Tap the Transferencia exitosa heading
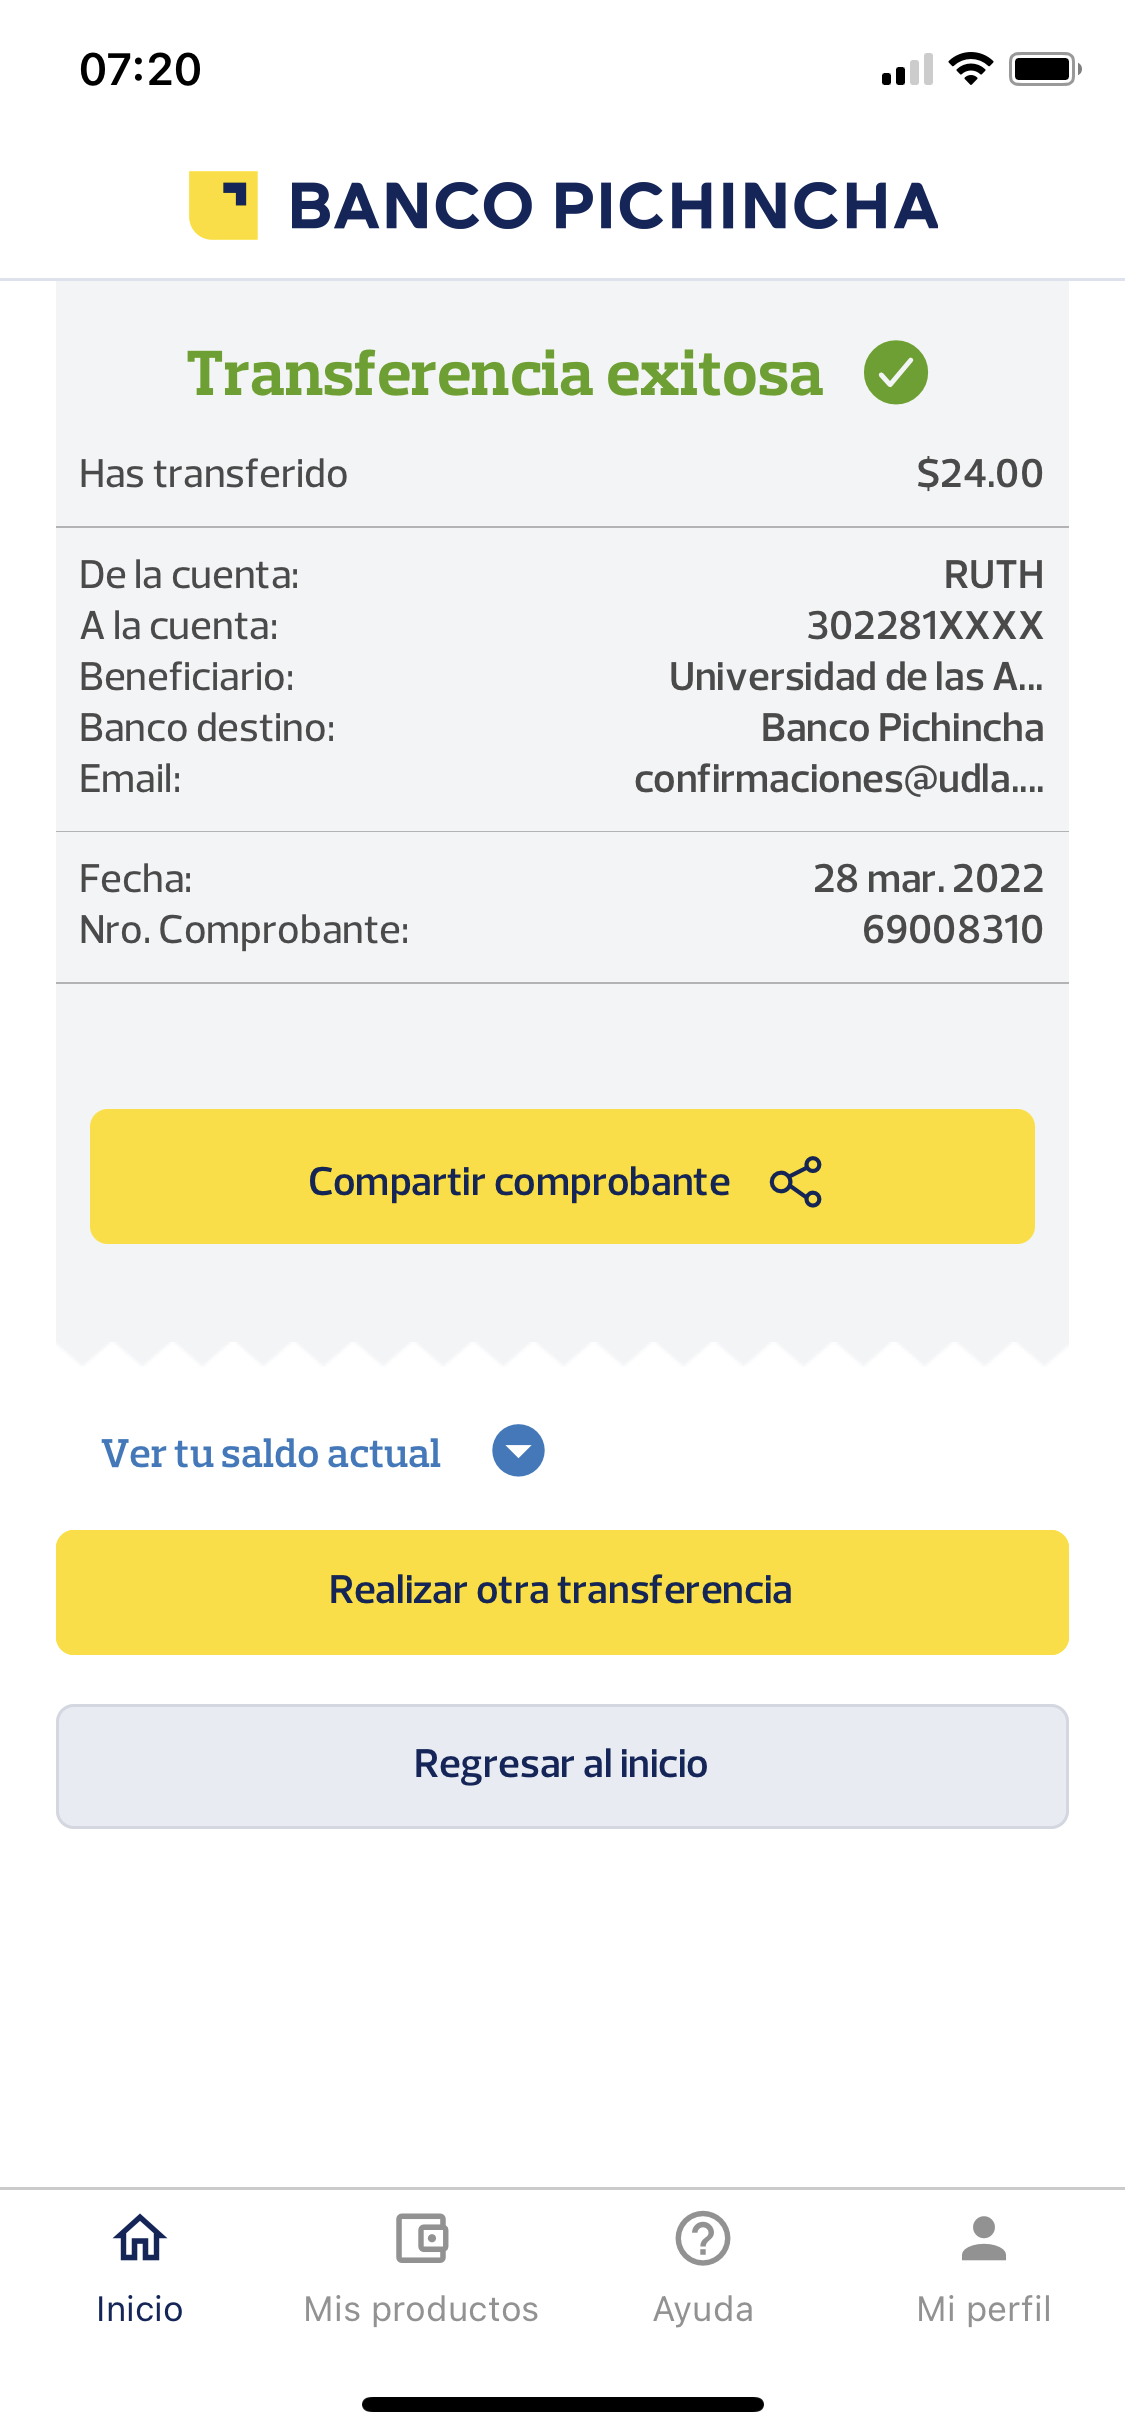The image size is (1125, 2436). [505, 374]
